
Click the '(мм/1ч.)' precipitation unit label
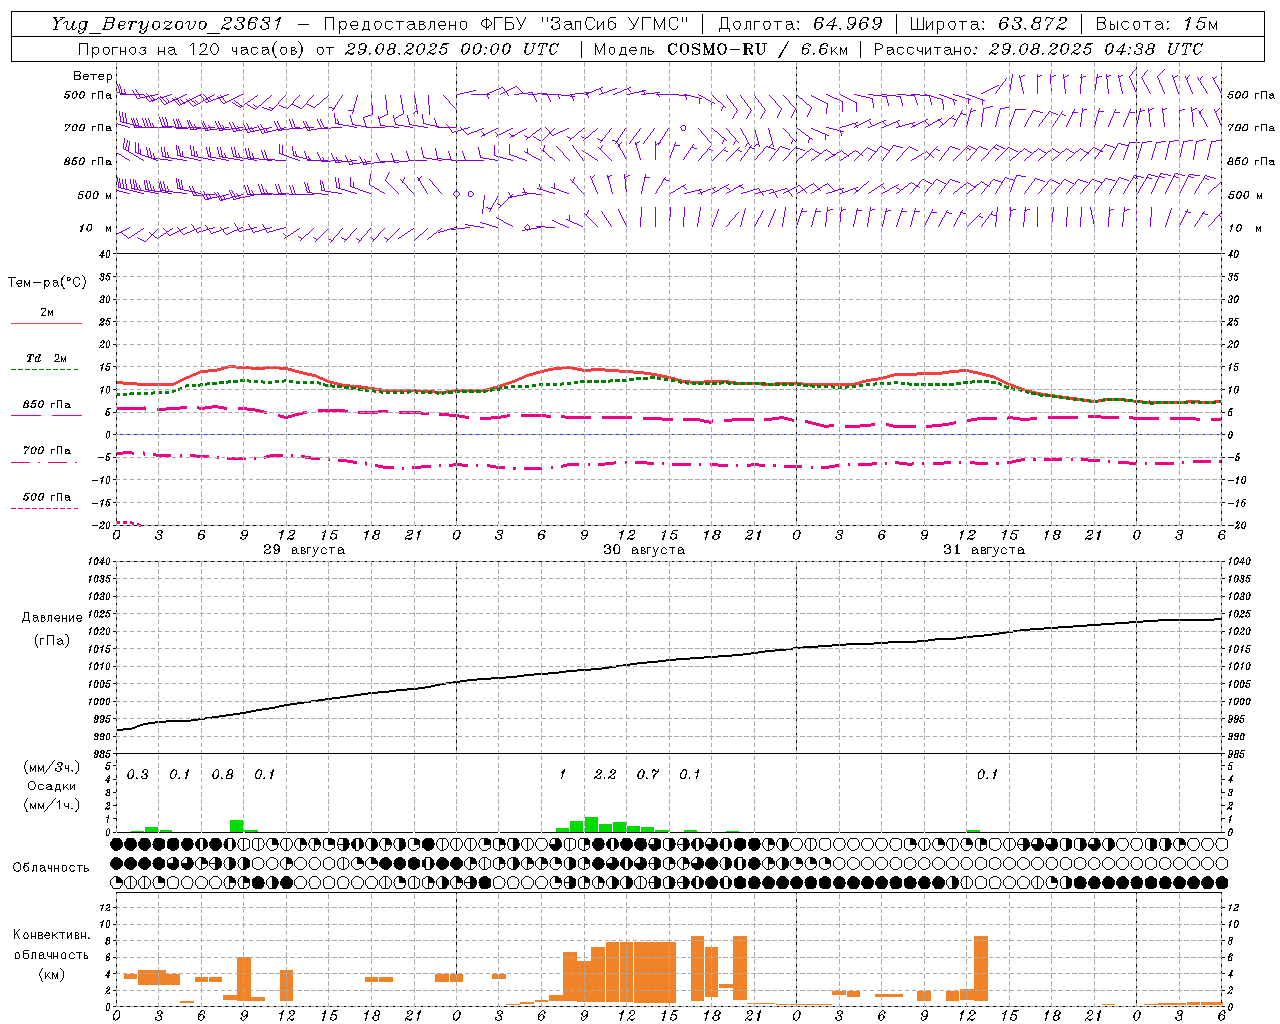52,805
